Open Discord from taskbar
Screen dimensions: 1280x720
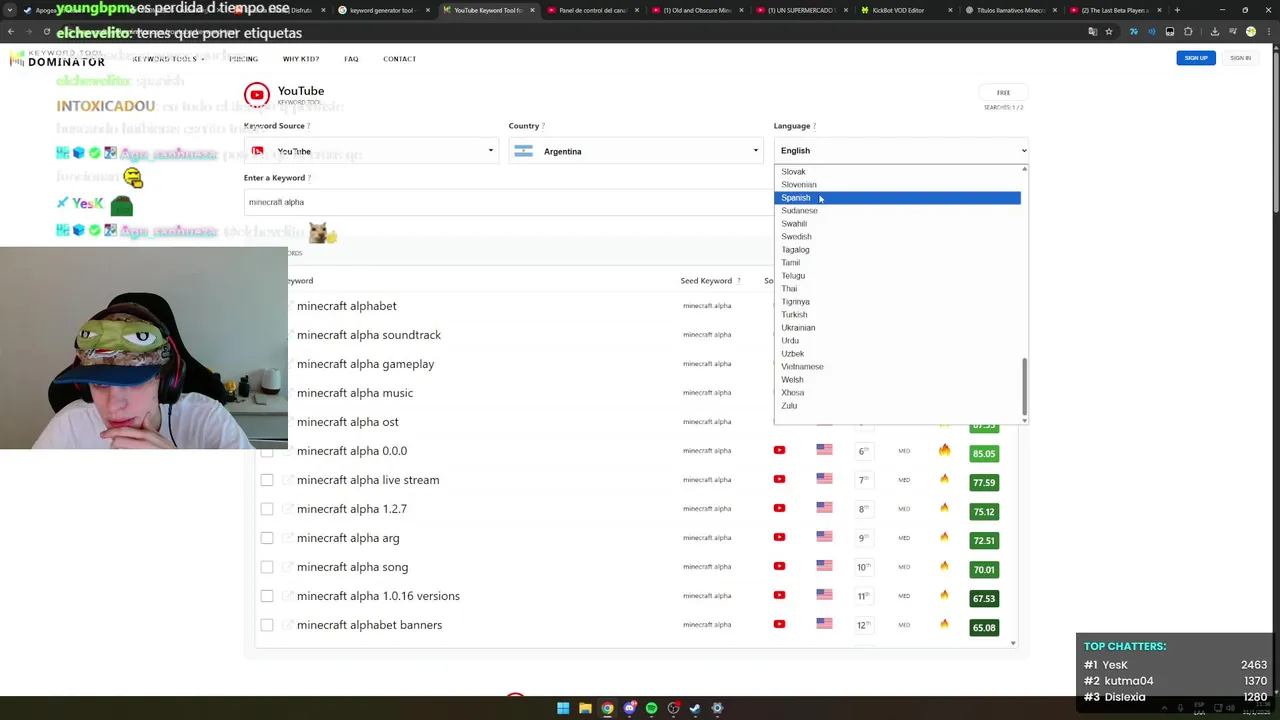pyautogui.click(x=629, y=708)
